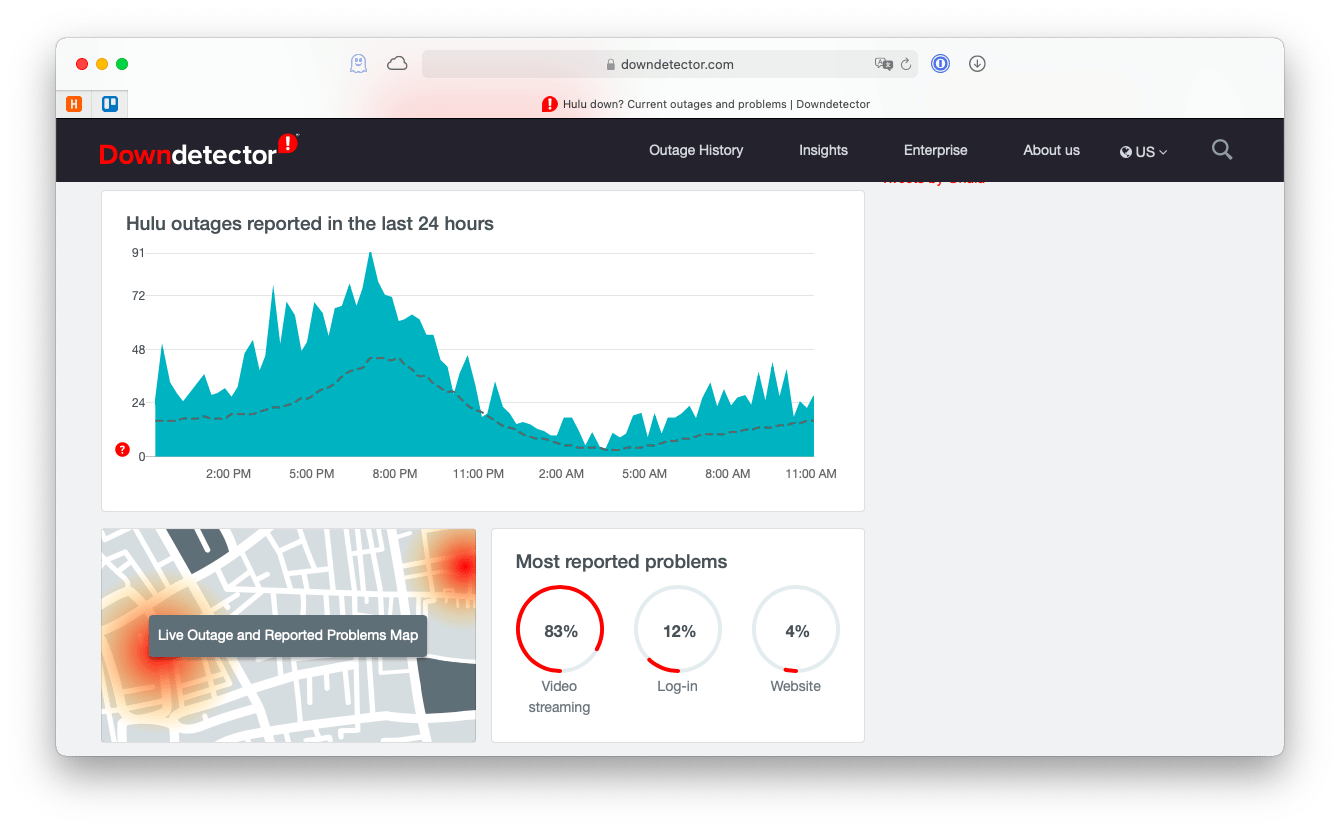Open the site search magnifier icon
This screenshot has height=830, width=1340.
tap(1222, 150)
